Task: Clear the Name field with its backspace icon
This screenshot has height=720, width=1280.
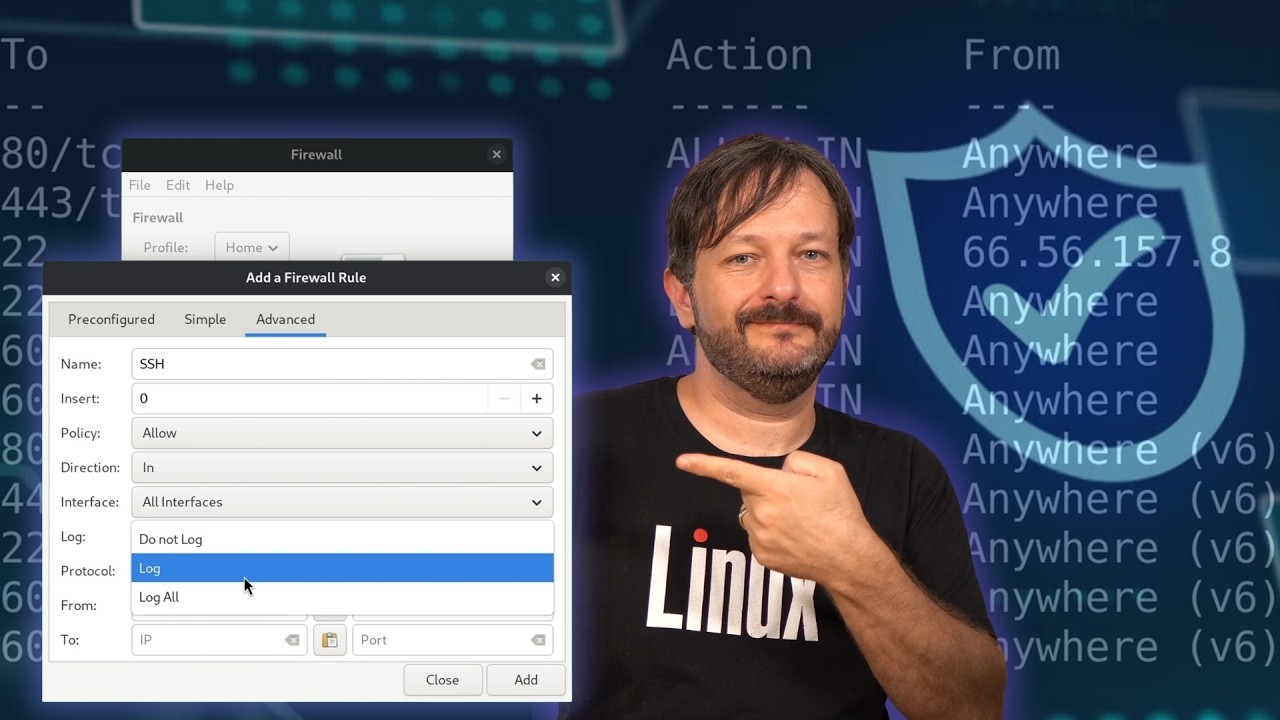Action: click(537, 364)
